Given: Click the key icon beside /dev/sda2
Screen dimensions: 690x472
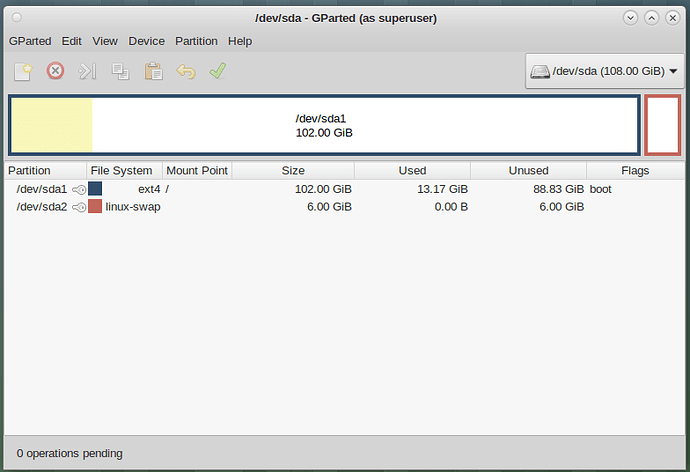Looking at the screenshot, I should (x=79, y=207).
